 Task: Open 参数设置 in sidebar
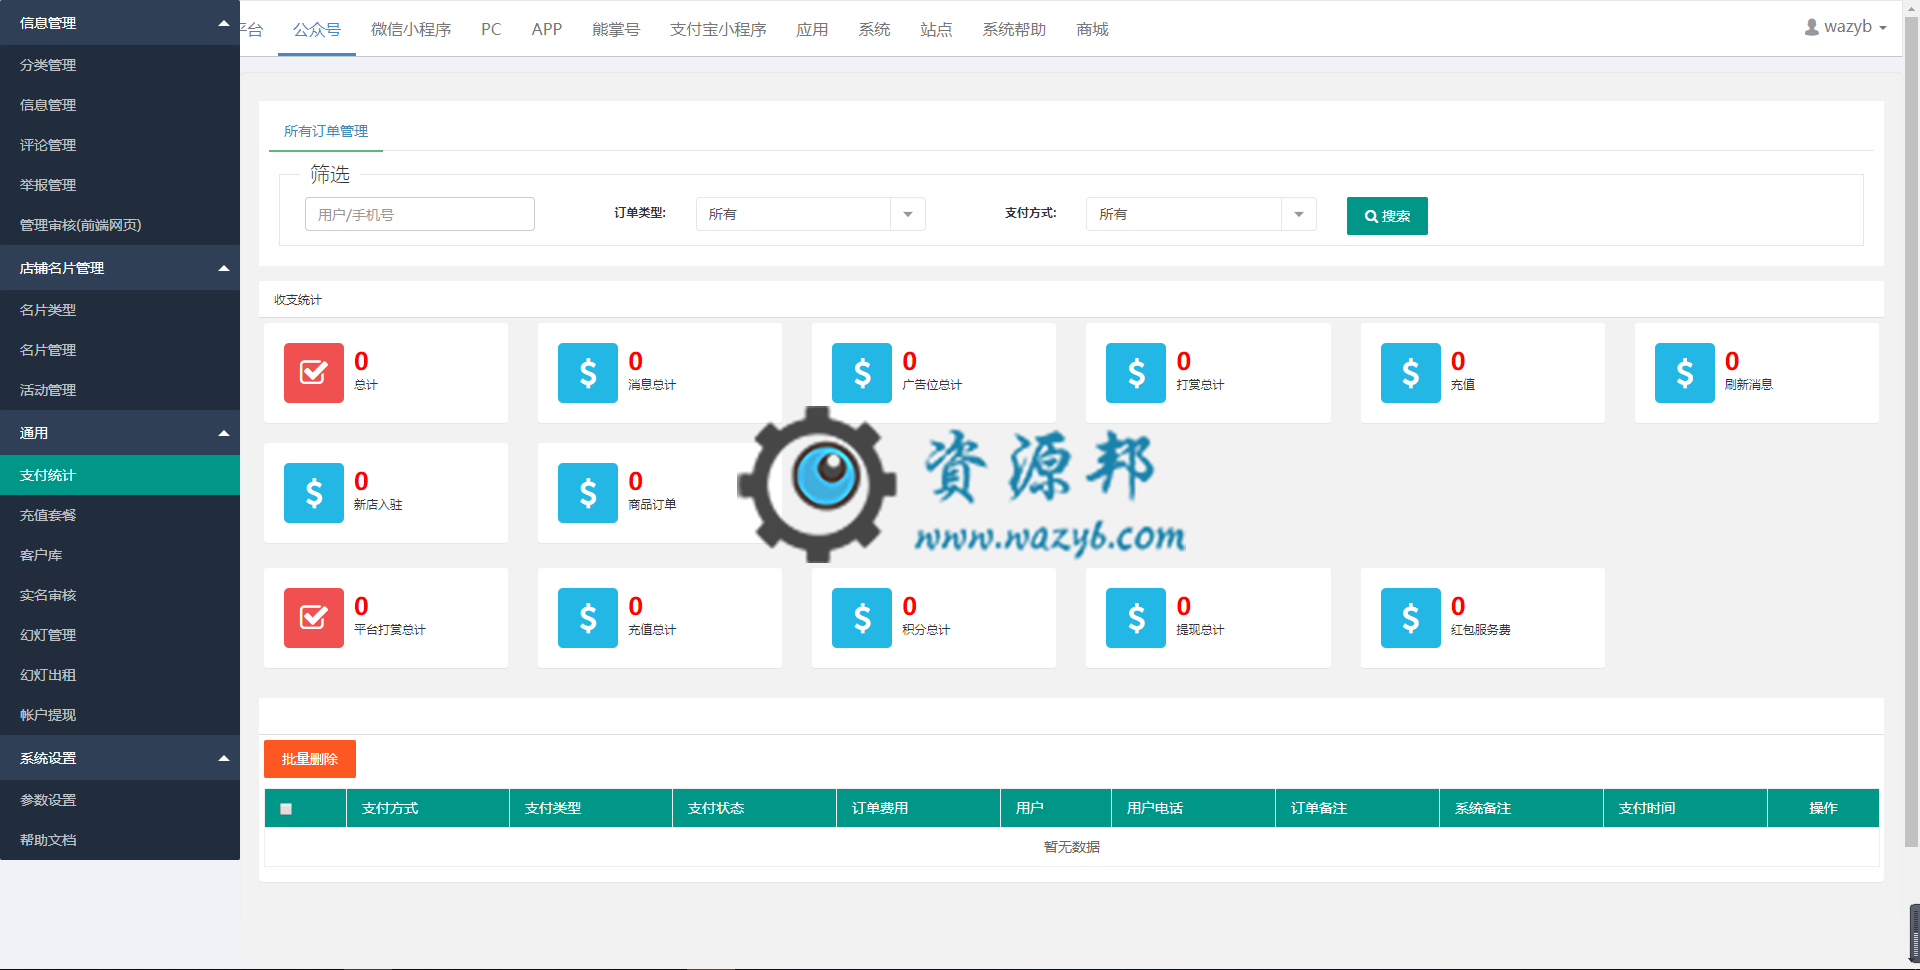[x=120, y=800]
